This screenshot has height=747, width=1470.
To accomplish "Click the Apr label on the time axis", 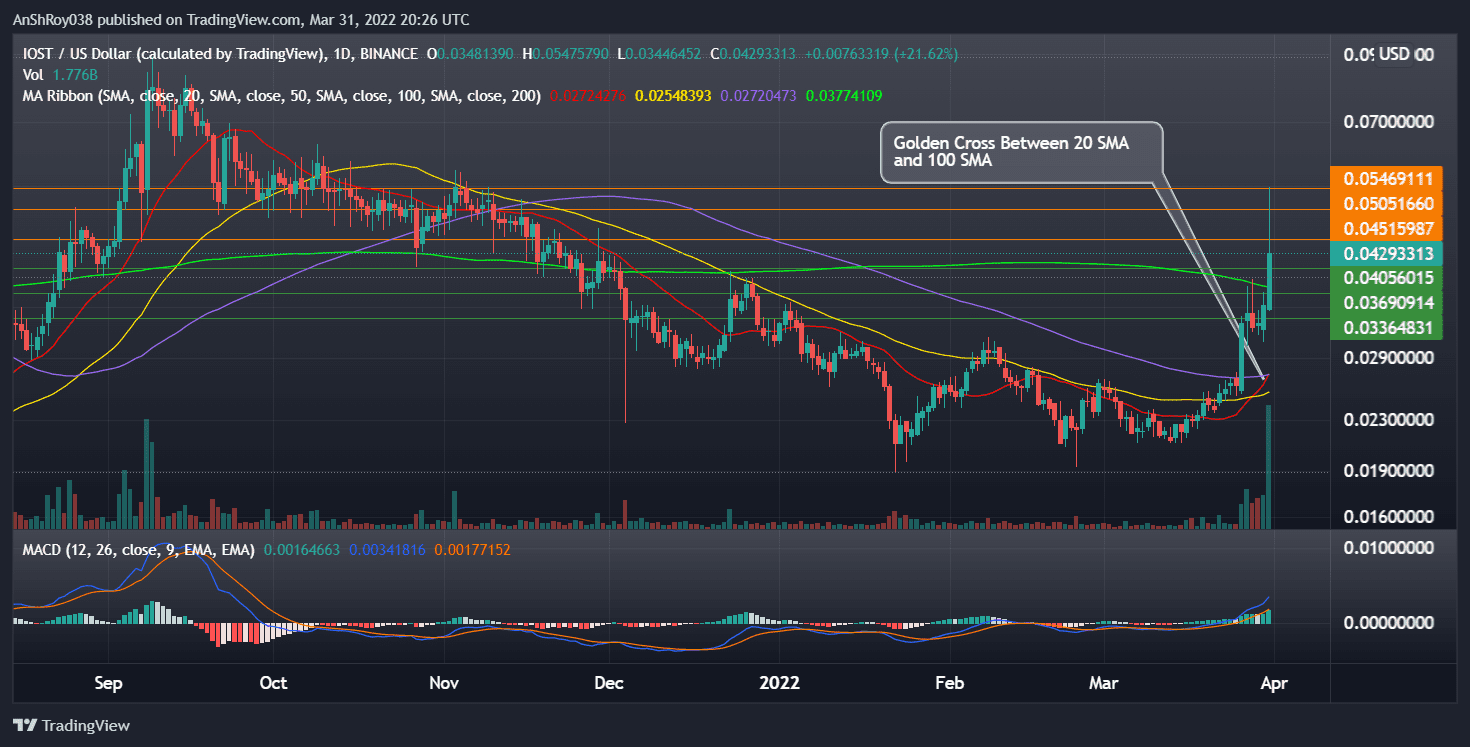I will [x=1275, y=683].
